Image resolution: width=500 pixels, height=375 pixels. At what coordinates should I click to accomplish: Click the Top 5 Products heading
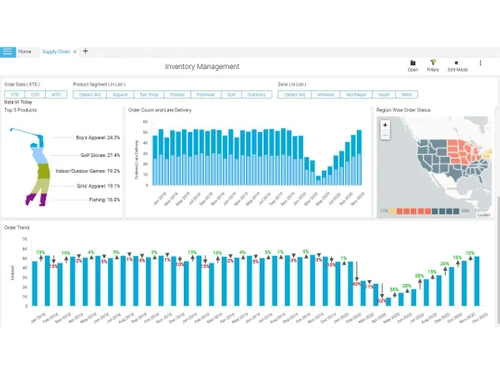[20, 110]
